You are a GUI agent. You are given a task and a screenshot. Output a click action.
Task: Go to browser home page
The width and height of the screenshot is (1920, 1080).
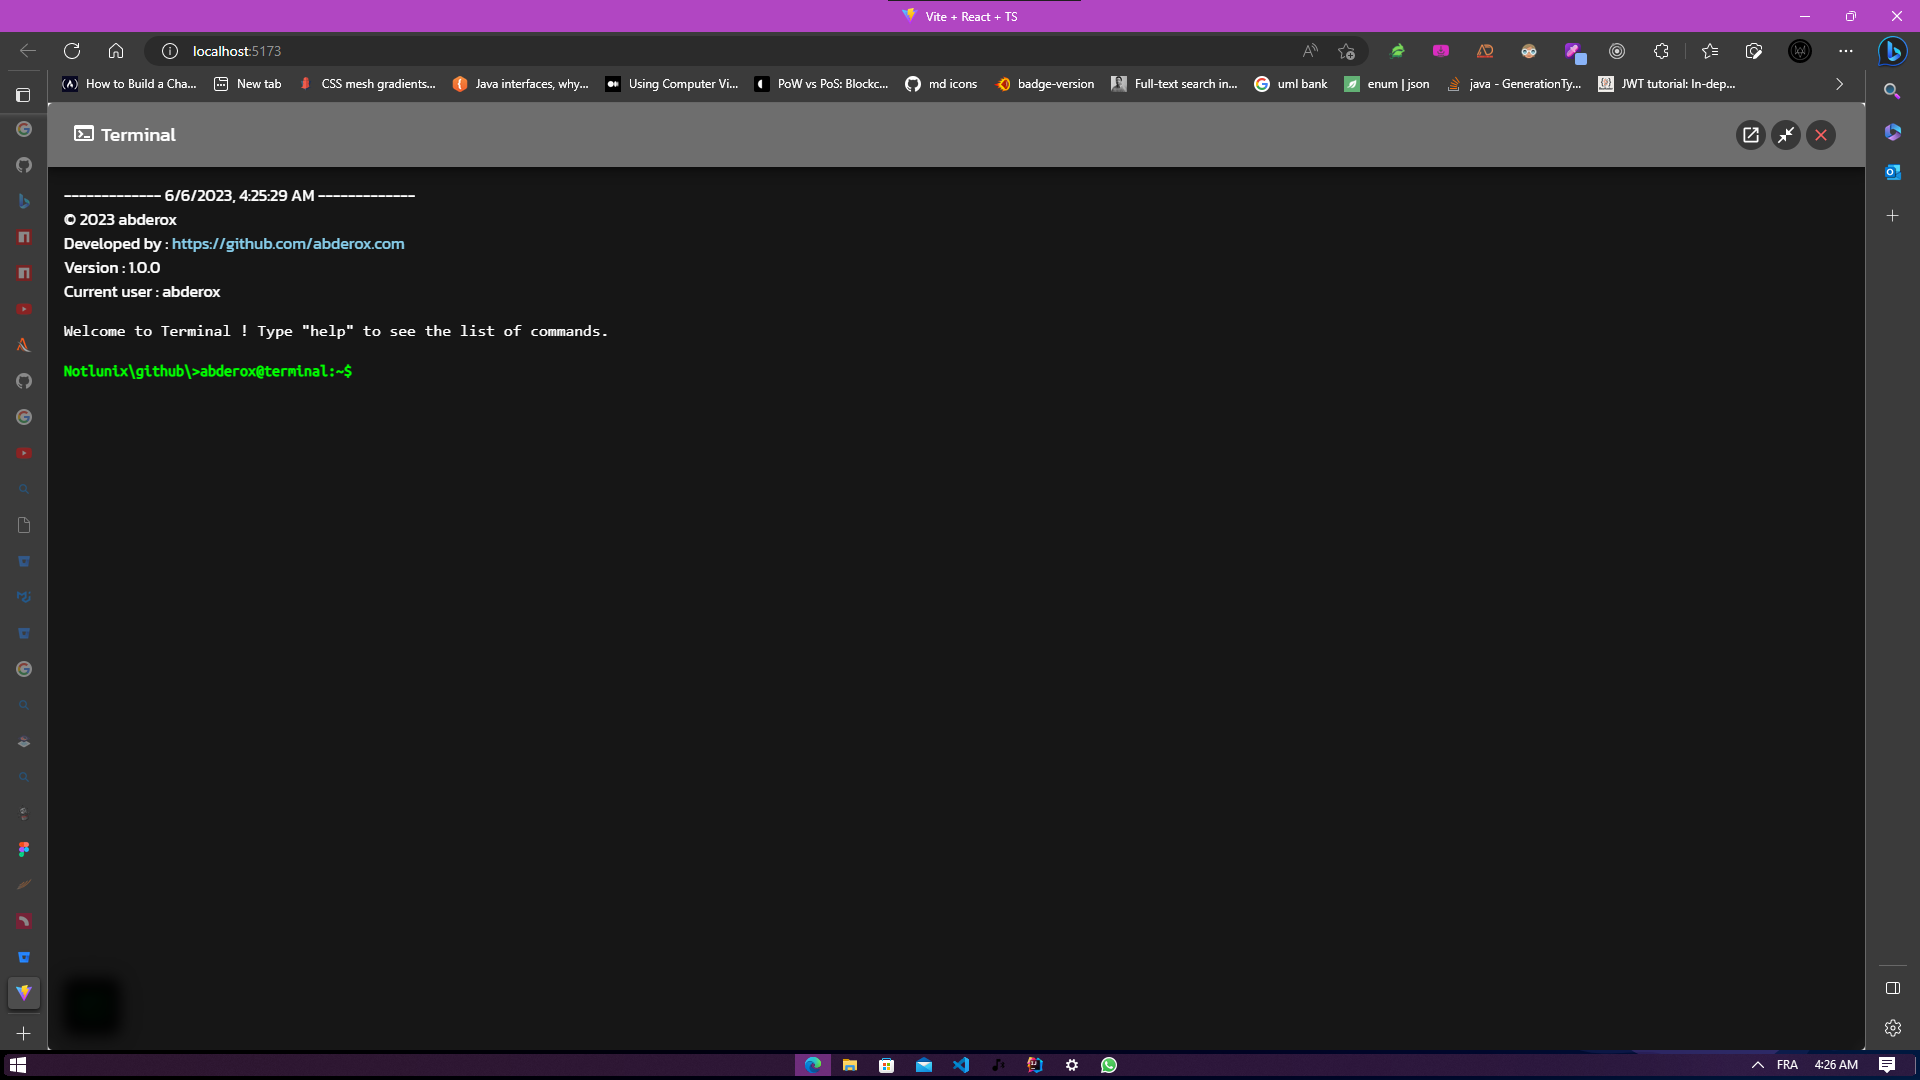click(116, 51)
